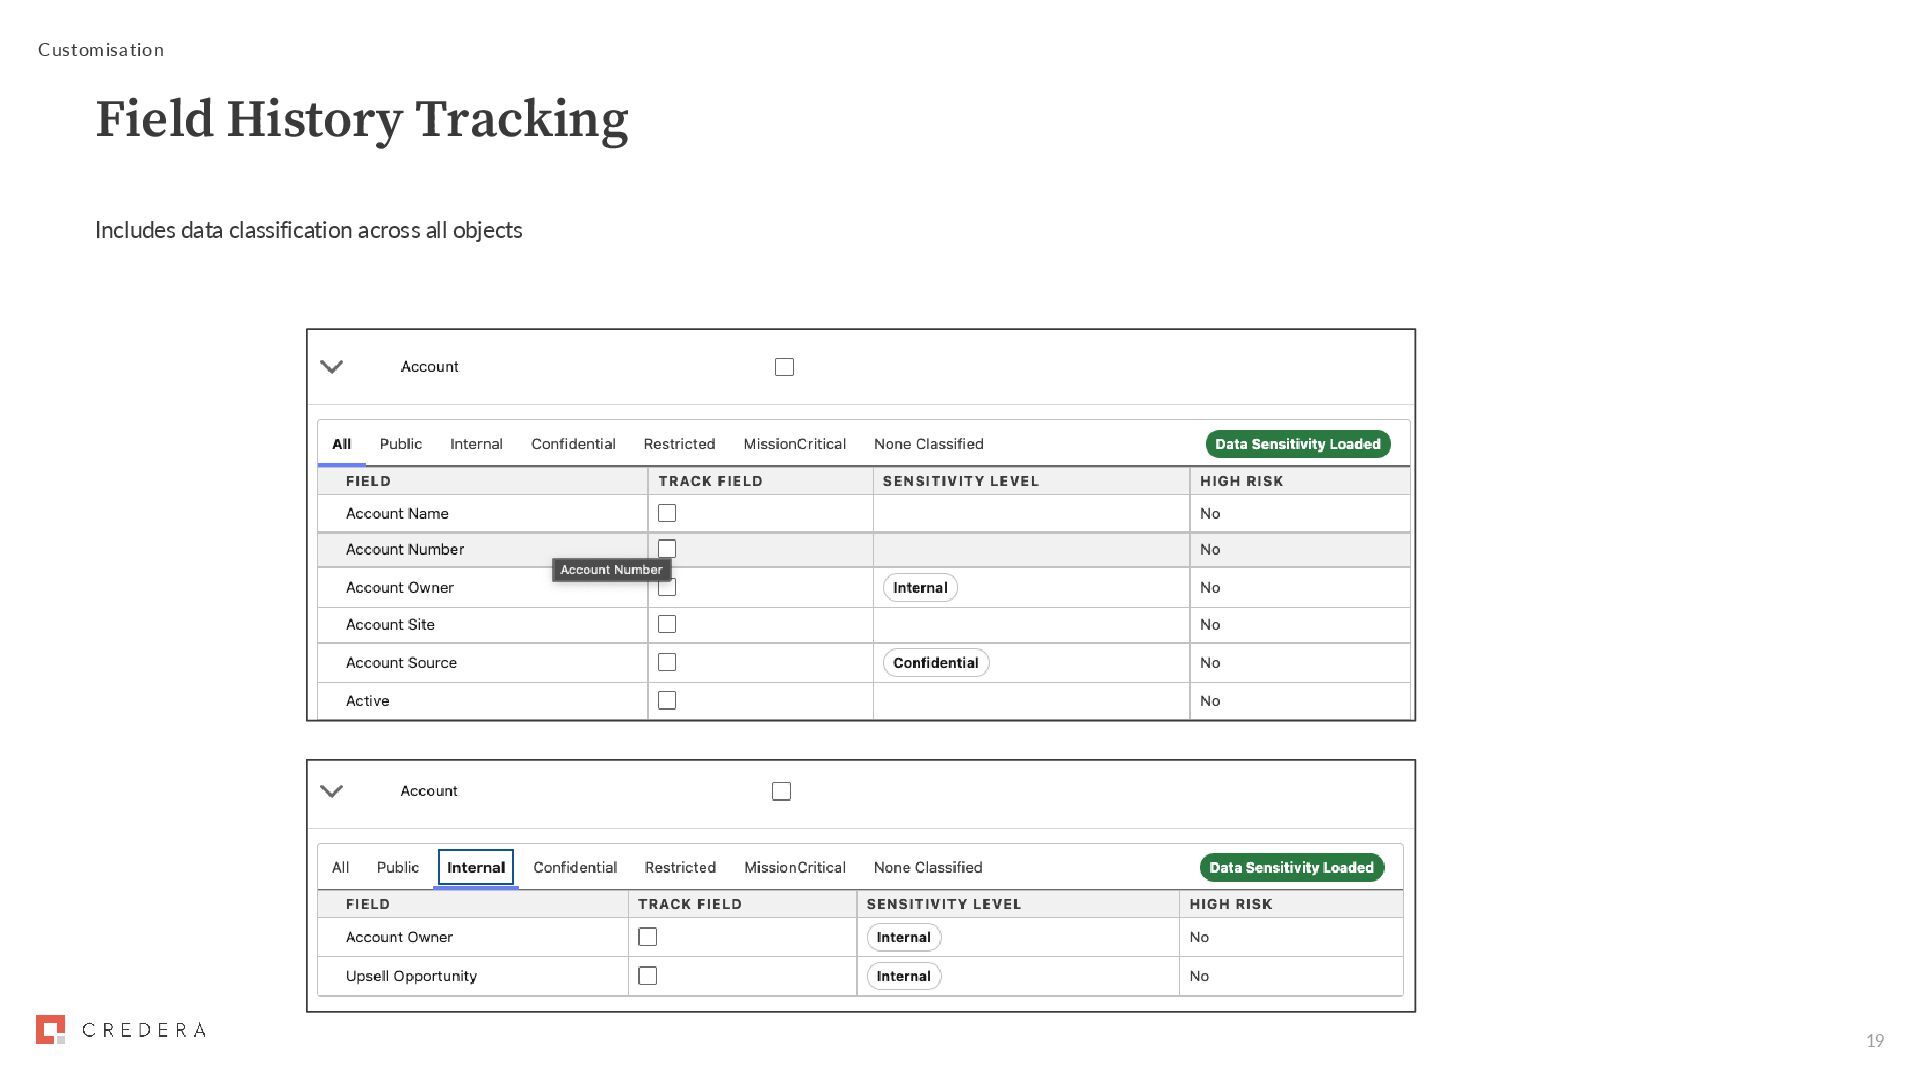The image size is (1920, 1080).
Task: Show None Classified tab in lower panel
Action: pyautogui.click(x=927, y=867)
